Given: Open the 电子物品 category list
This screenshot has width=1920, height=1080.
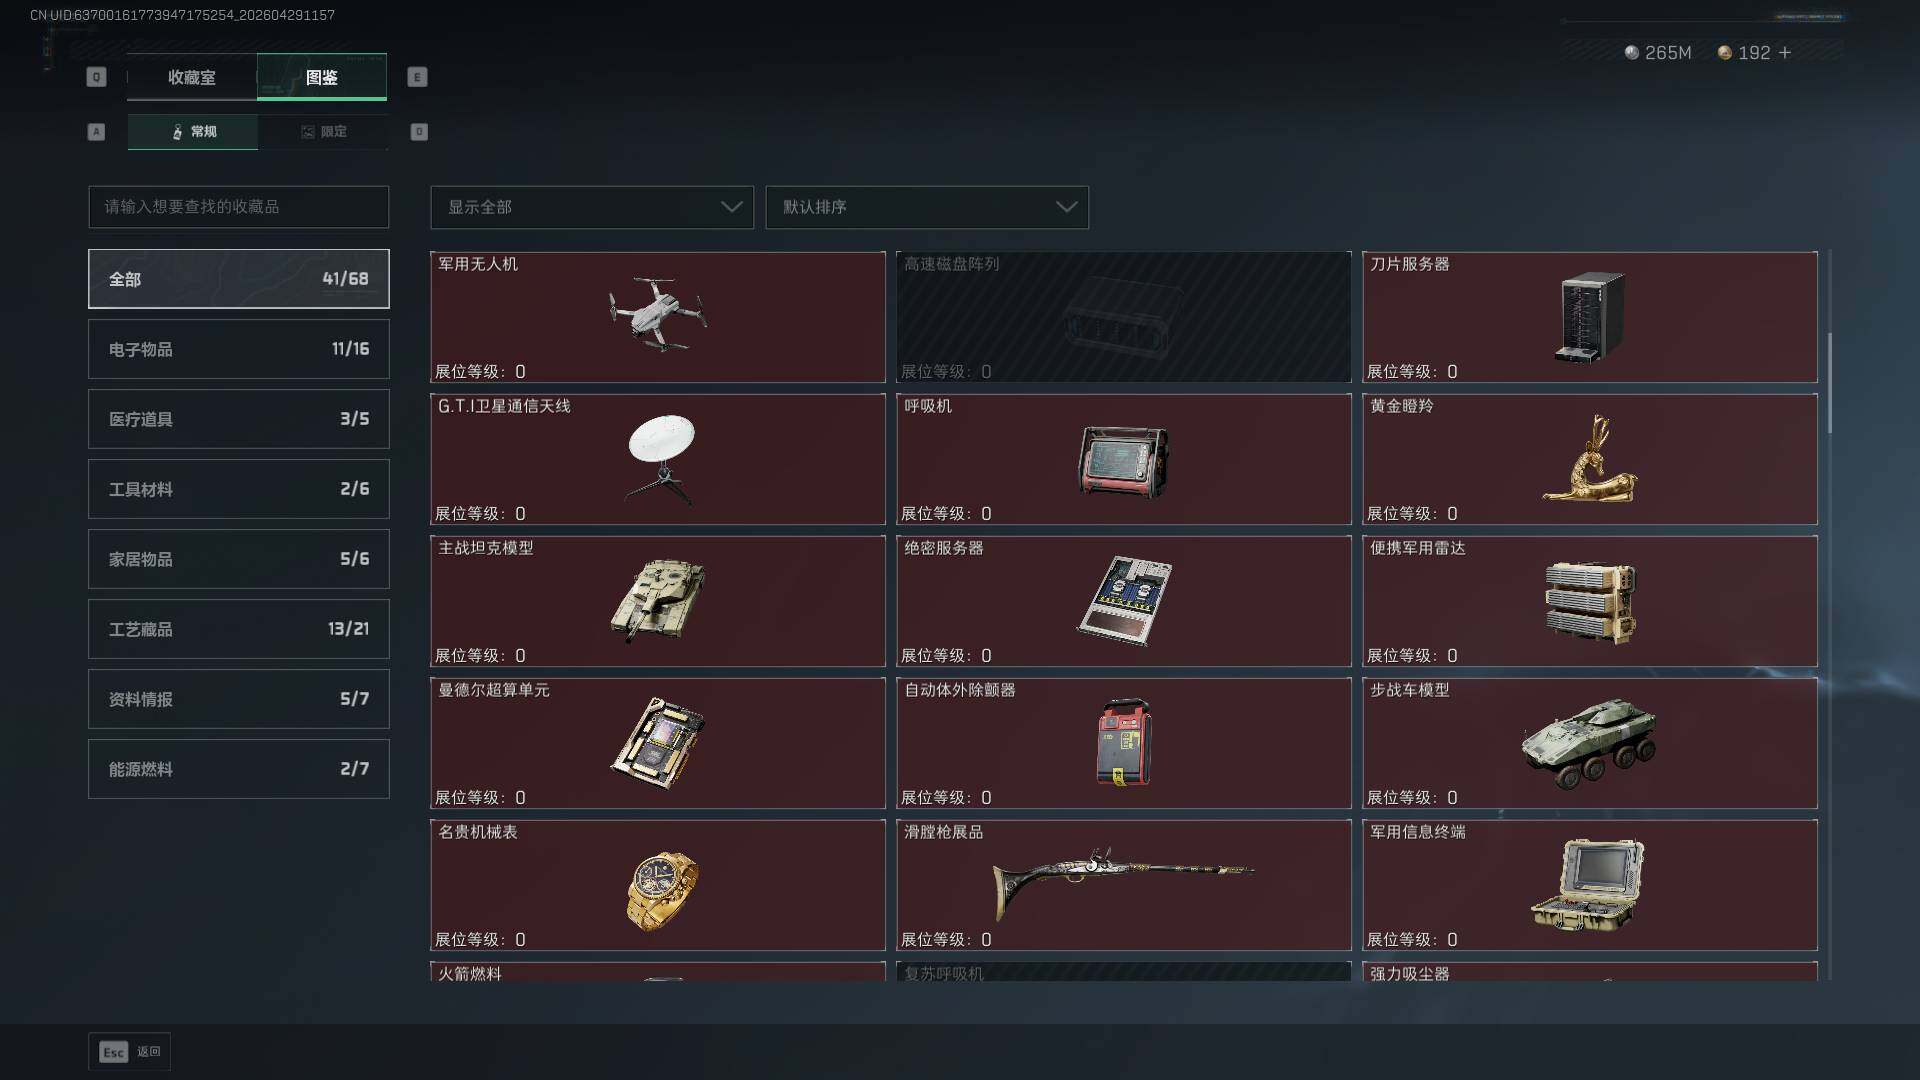Looking at the screenshot, I should [239, 349].
